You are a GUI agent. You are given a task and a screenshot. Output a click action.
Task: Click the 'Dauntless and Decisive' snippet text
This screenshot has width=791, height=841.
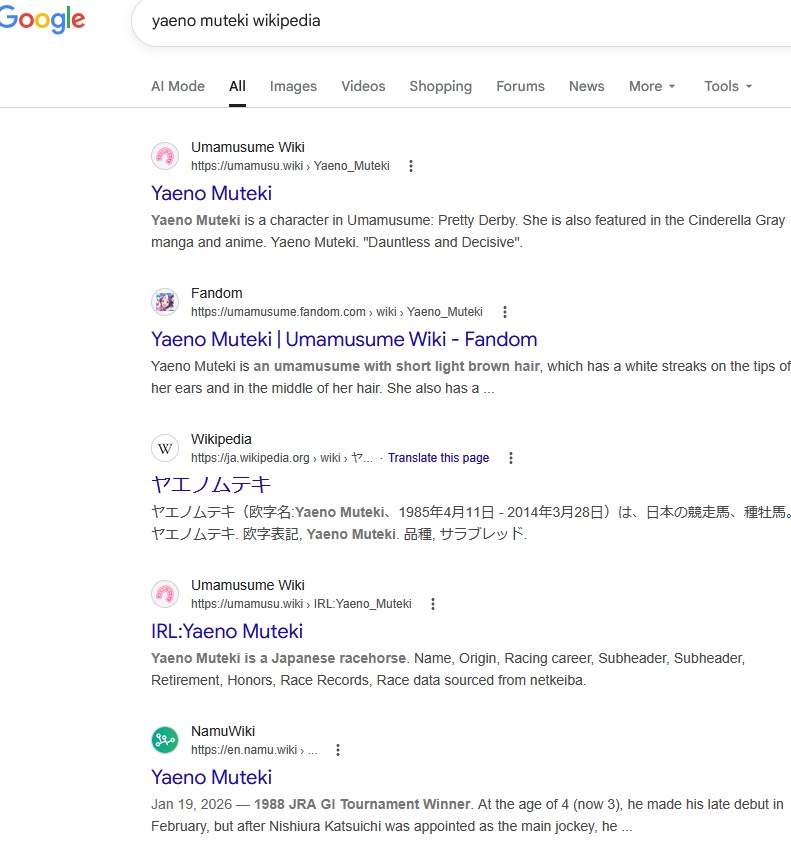[442, 242]
